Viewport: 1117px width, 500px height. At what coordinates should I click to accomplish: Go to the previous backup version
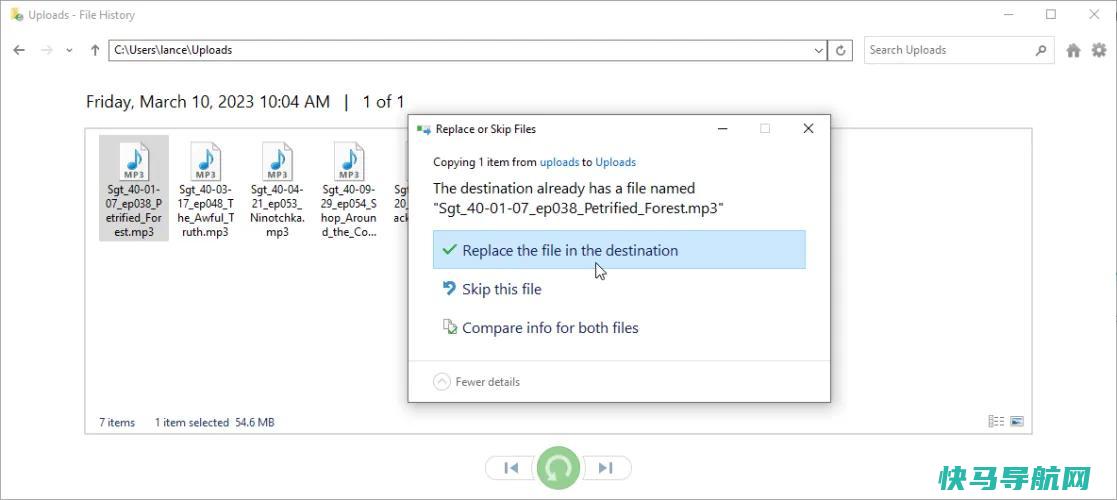tap(511, 468)
